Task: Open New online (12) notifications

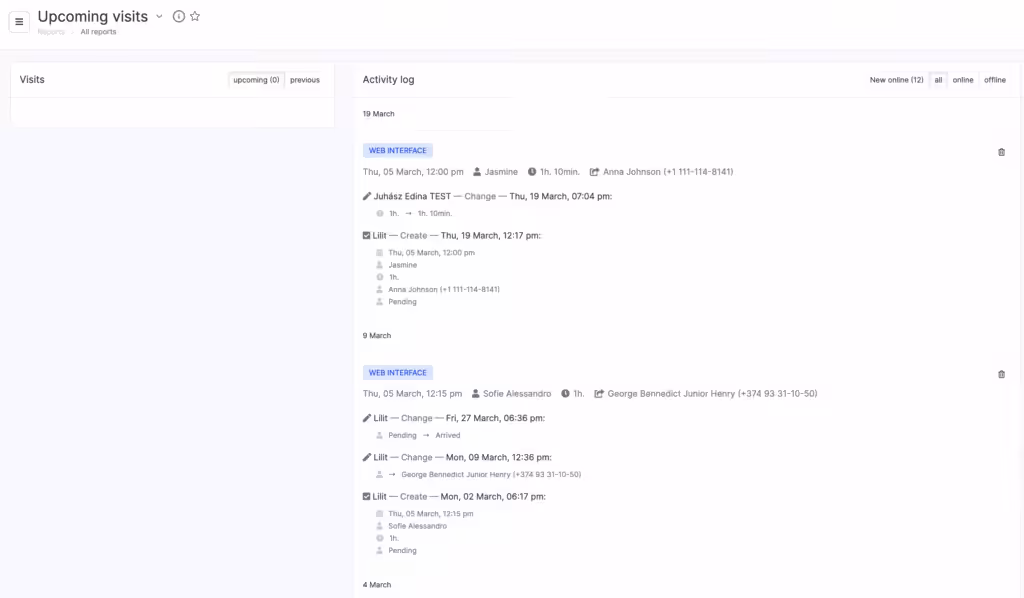Action: tap(896, 80)
